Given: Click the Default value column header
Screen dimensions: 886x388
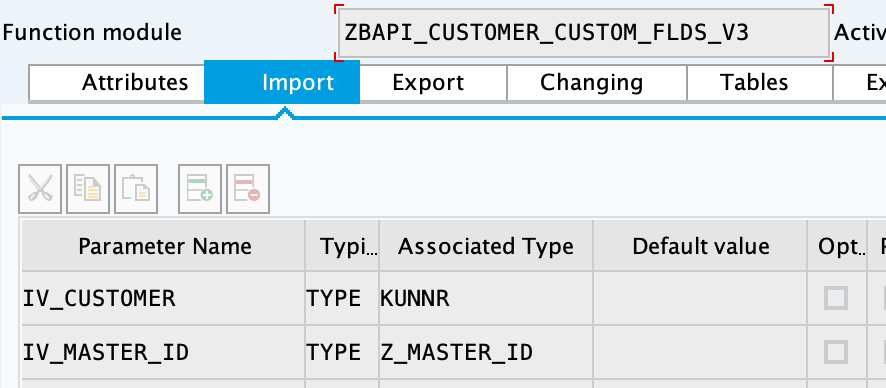Looking at the screenshot, I should [700, 246].
